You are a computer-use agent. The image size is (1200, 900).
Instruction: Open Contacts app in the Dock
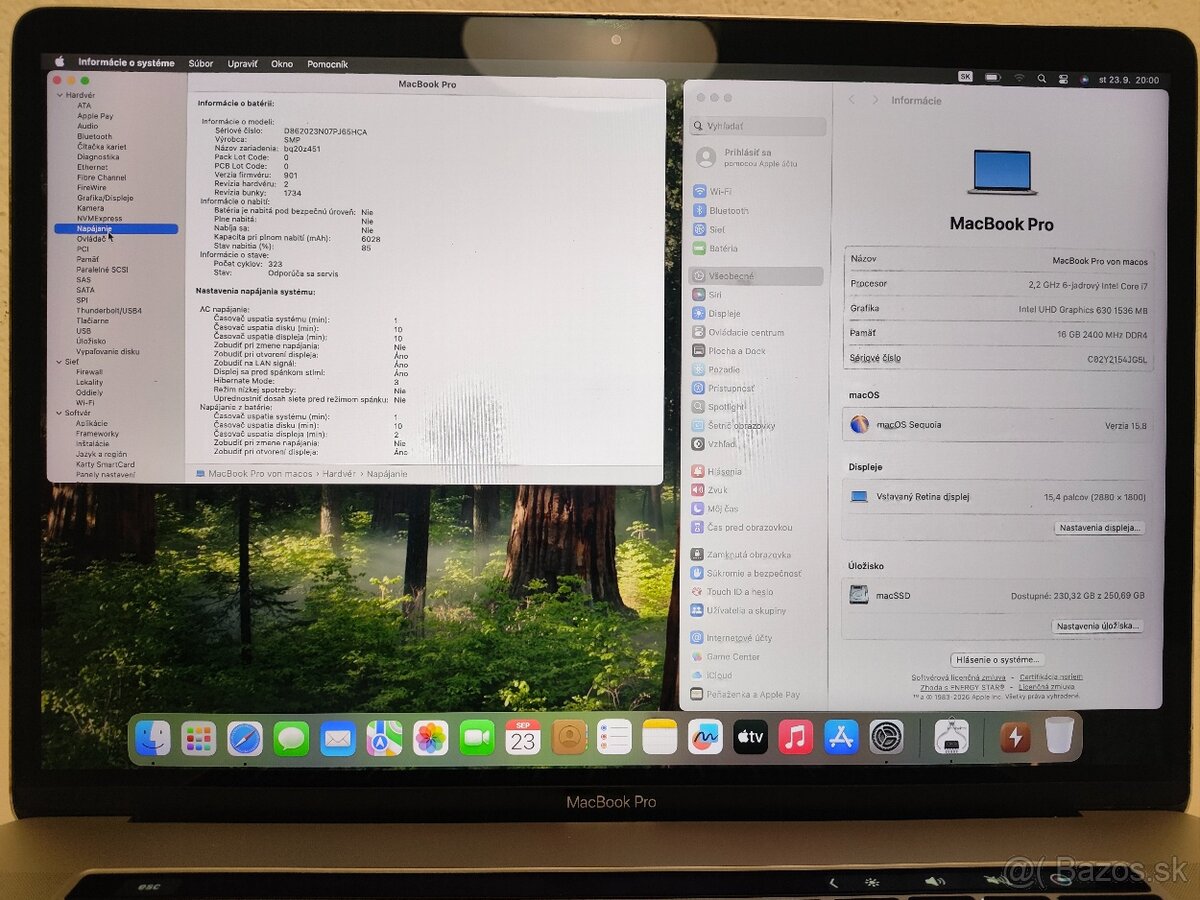(569, 737)
